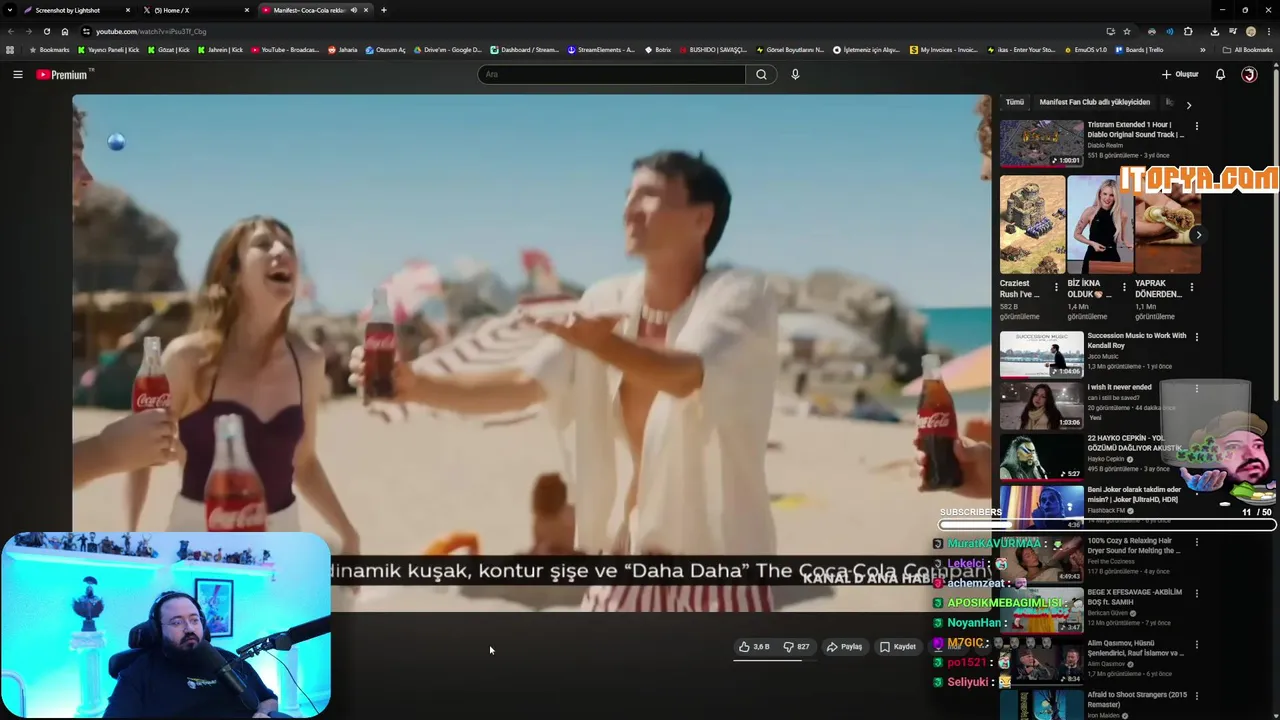
Task: Click site info icon in address bar
Action: [86, 31]
